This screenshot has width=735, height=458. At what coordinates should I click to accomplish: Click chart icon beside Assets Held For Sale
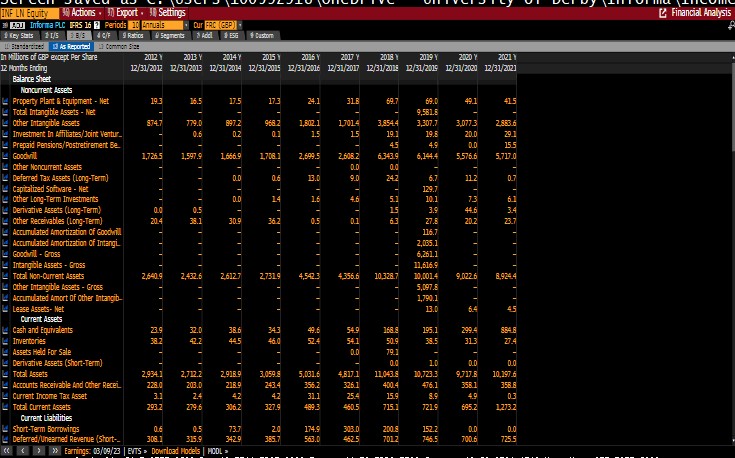click(5, 352)
